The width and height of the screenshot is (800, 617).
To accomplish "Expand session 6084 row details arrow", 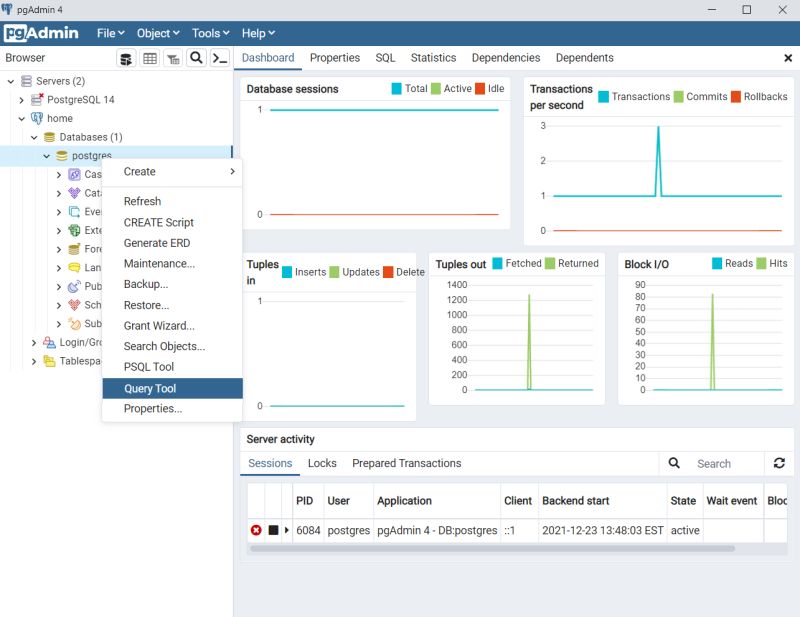I will [x=287, y=530].
